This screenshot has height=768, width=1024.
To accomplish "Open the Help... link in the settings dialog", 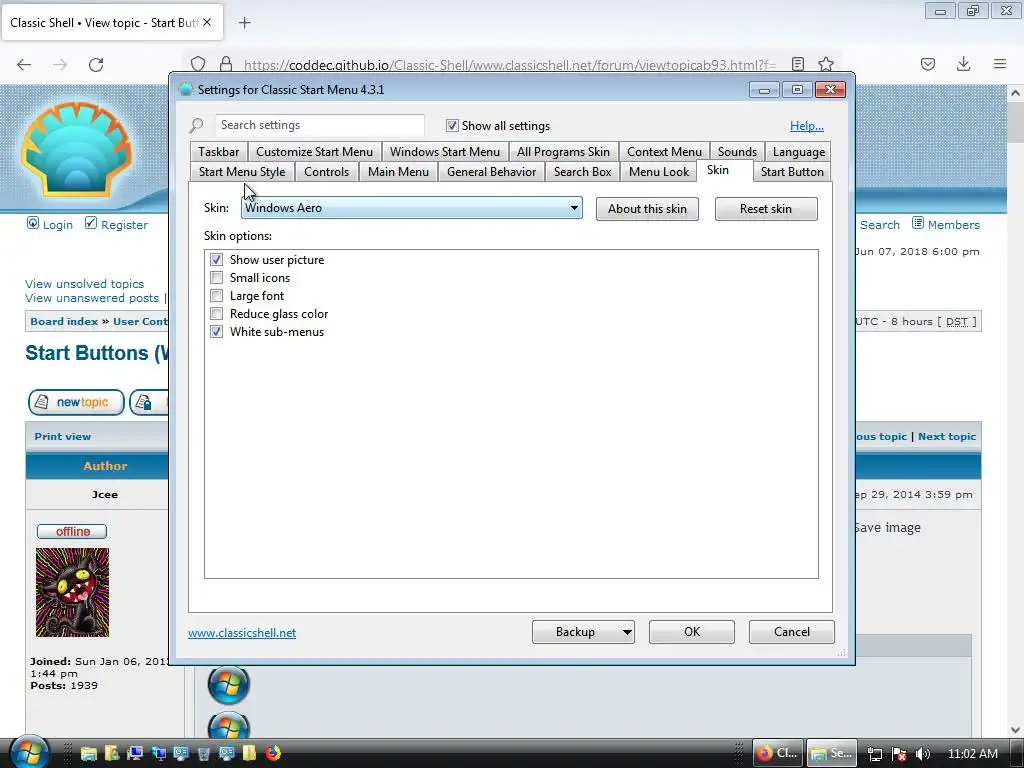I will pyautogui.click(x=807, y=126).
